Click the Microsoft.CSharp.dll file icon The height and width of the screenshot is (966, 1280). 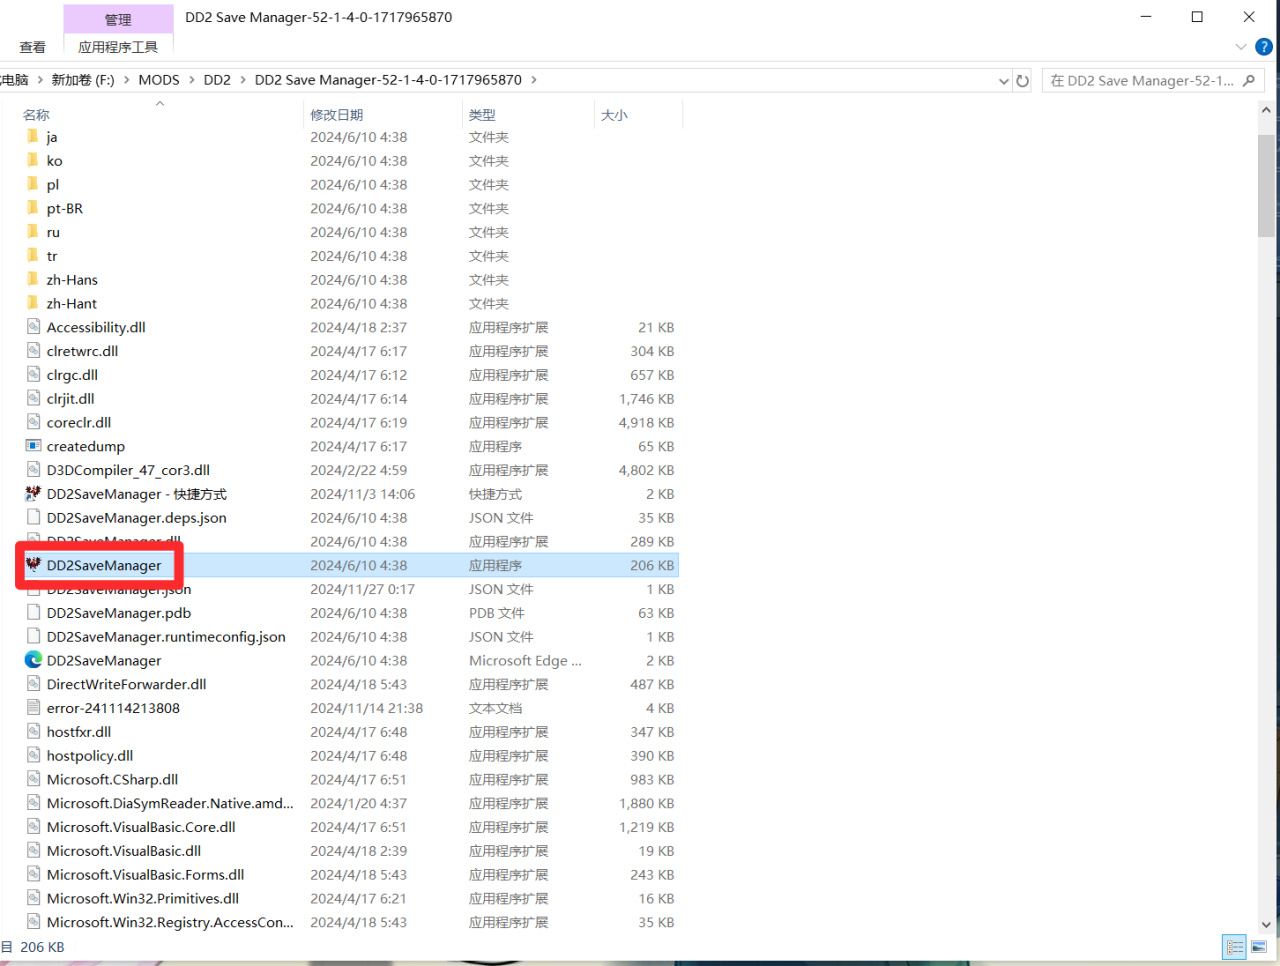click(33, 779)
